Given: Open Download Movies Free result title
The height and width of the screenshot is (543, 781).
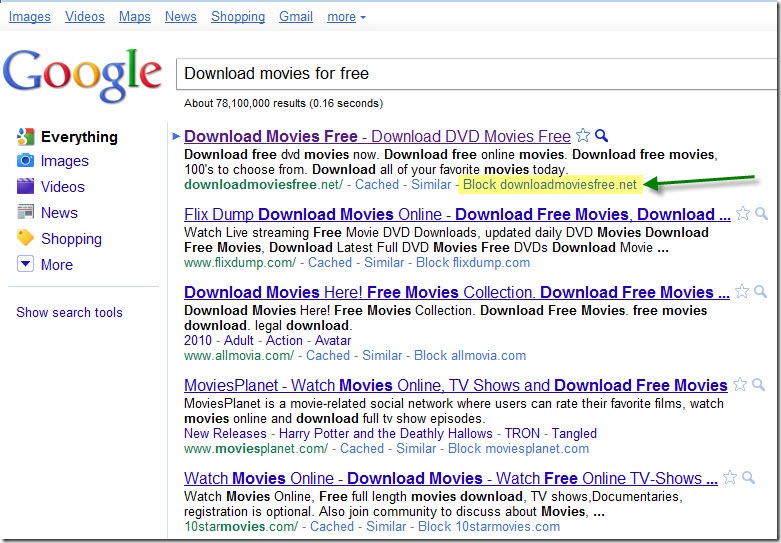Looking at the screenshot, I should tap(377, 136).
